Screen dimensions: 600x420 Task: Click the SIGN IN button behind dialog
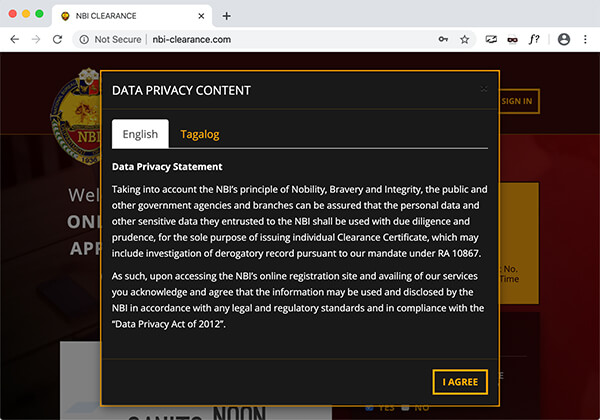pos(518,101)
